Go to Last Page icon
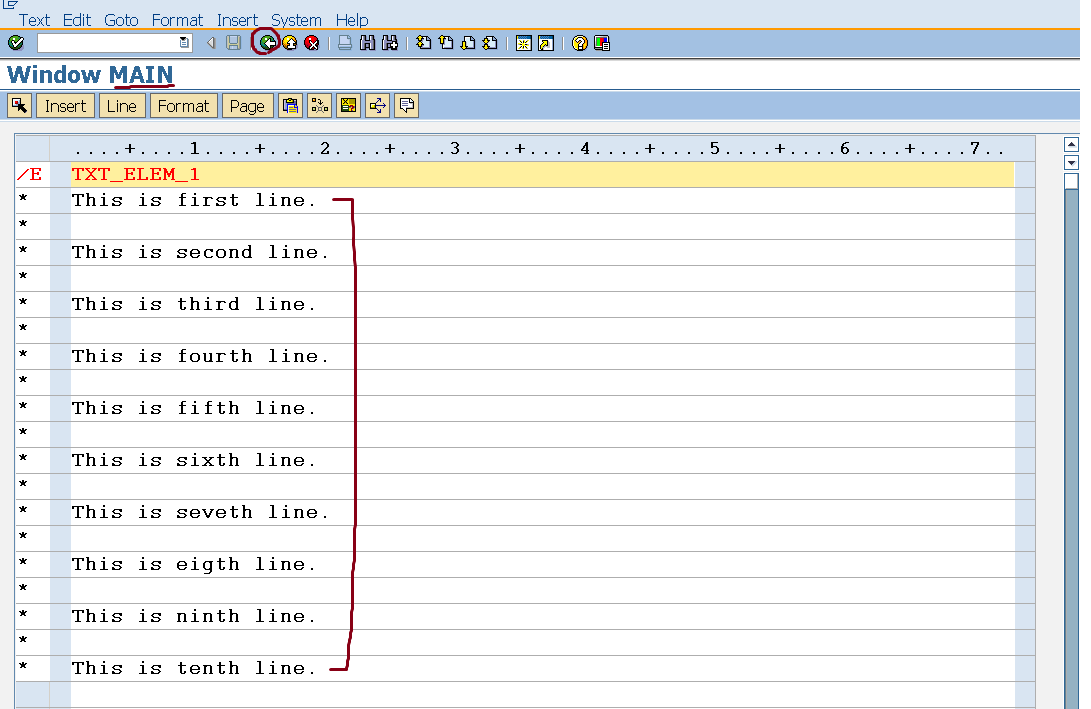The width and height of the screenshot is (1091, 709). [490, 43]
